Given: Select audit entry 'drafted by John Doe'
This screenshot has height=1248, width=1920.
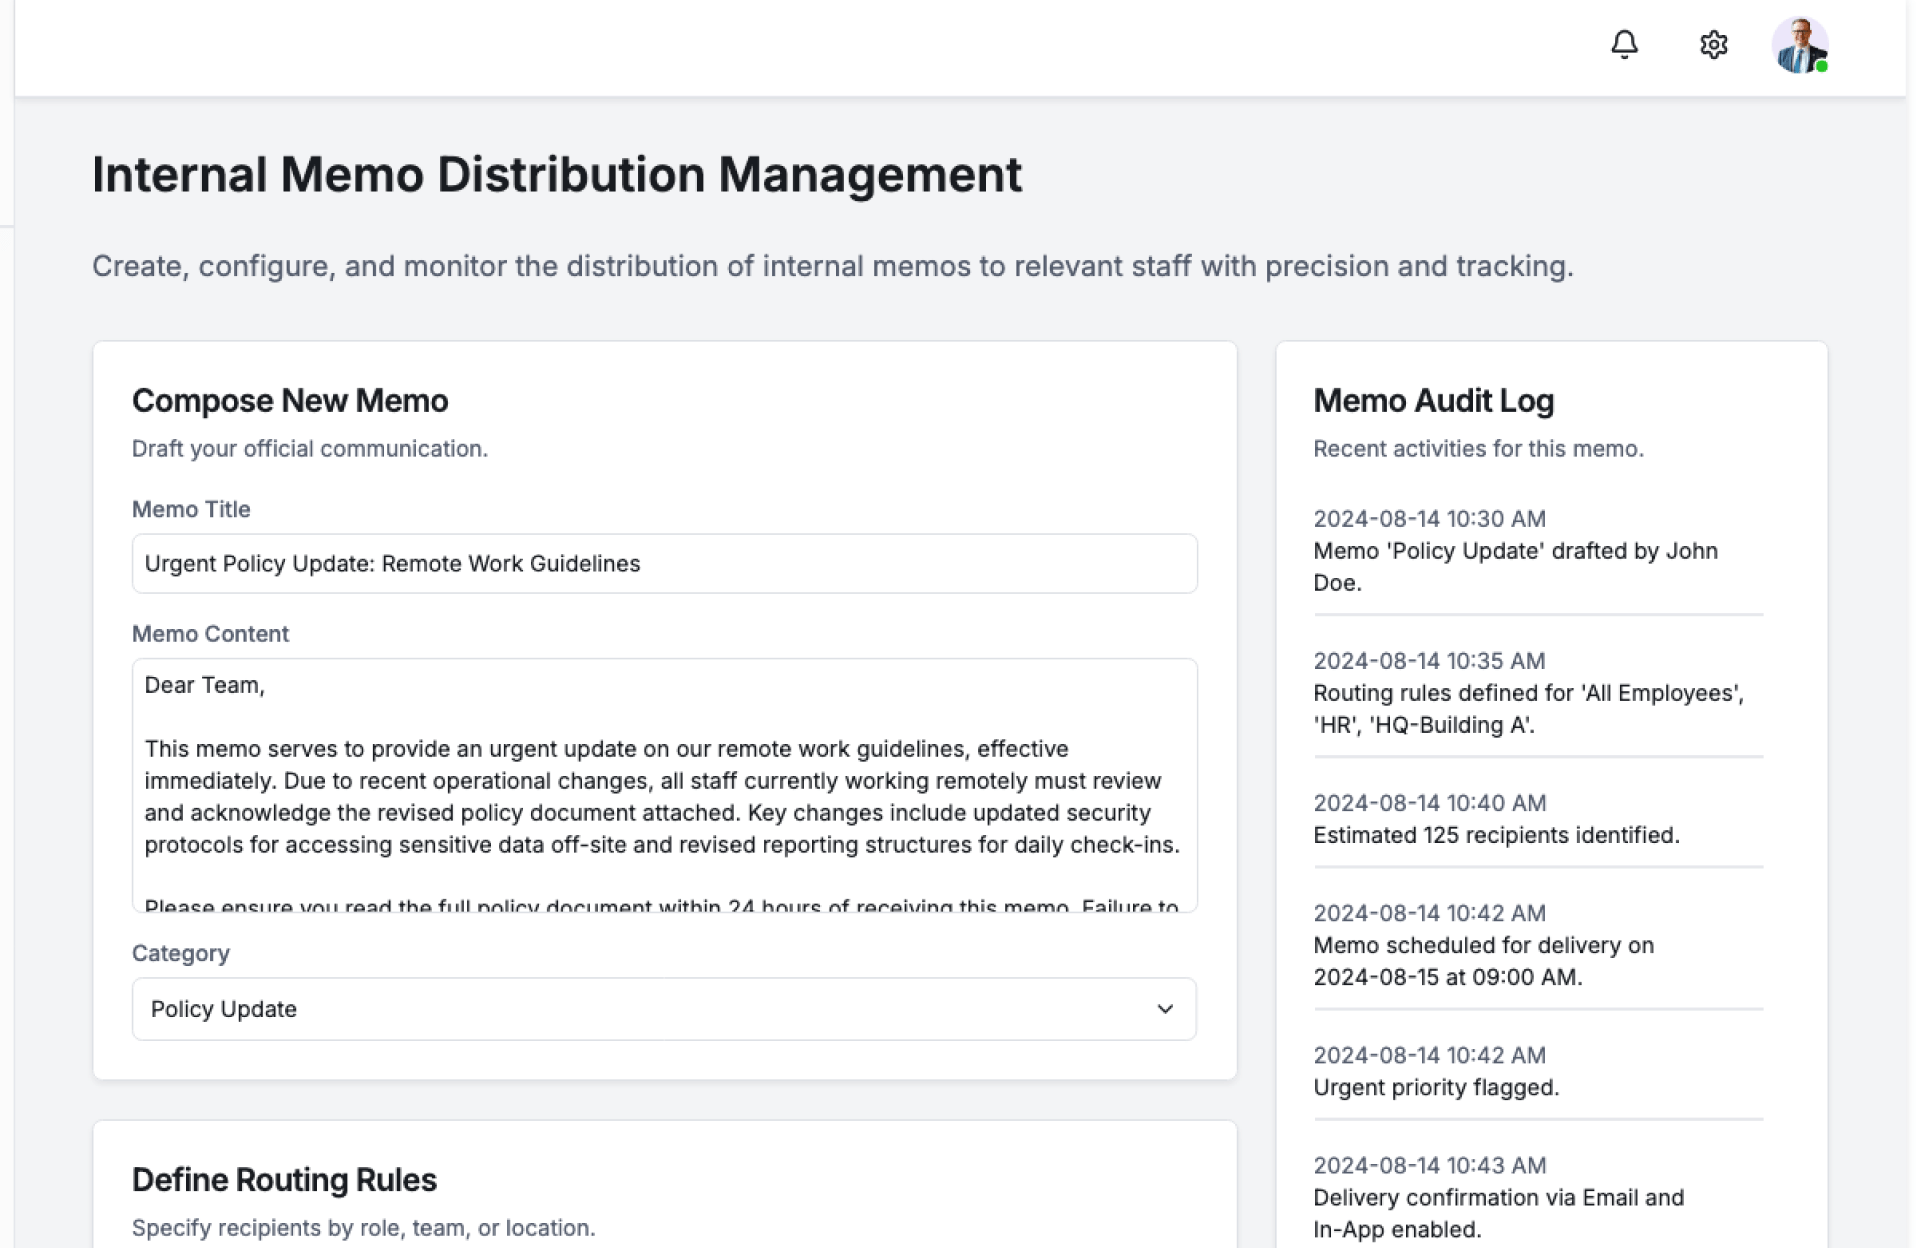Looking at the screenshot, I should (1515, 566).
